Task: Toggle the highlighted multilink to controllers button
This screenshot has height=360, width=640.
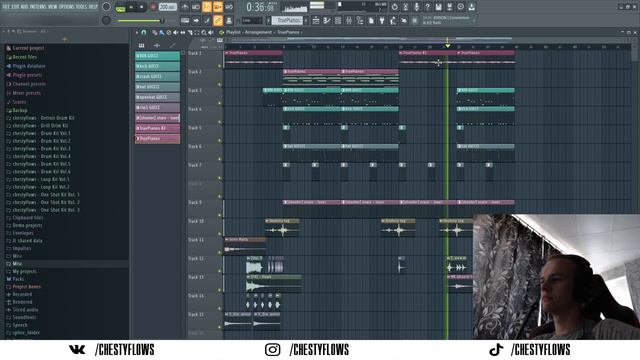Action: pyautogui.click(x=218, y=20)
